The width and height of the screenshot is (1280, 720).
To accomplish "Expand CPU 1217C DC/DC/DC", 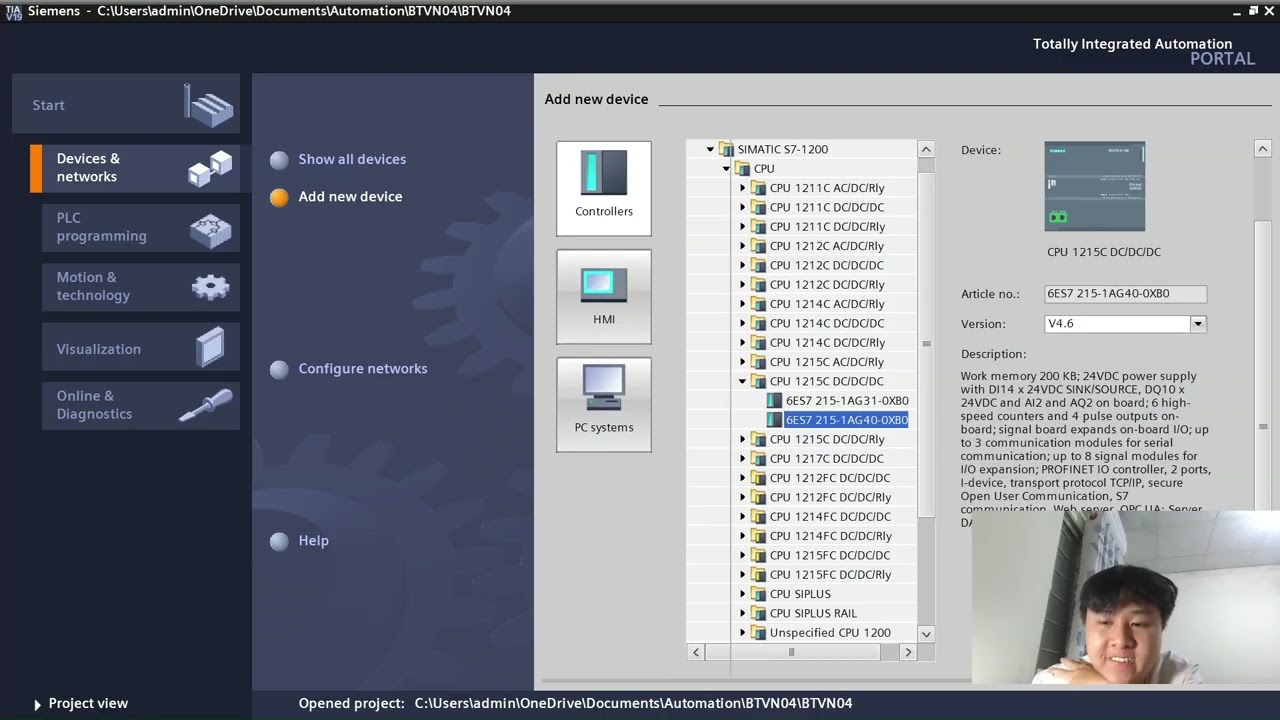I will (743, 459).
